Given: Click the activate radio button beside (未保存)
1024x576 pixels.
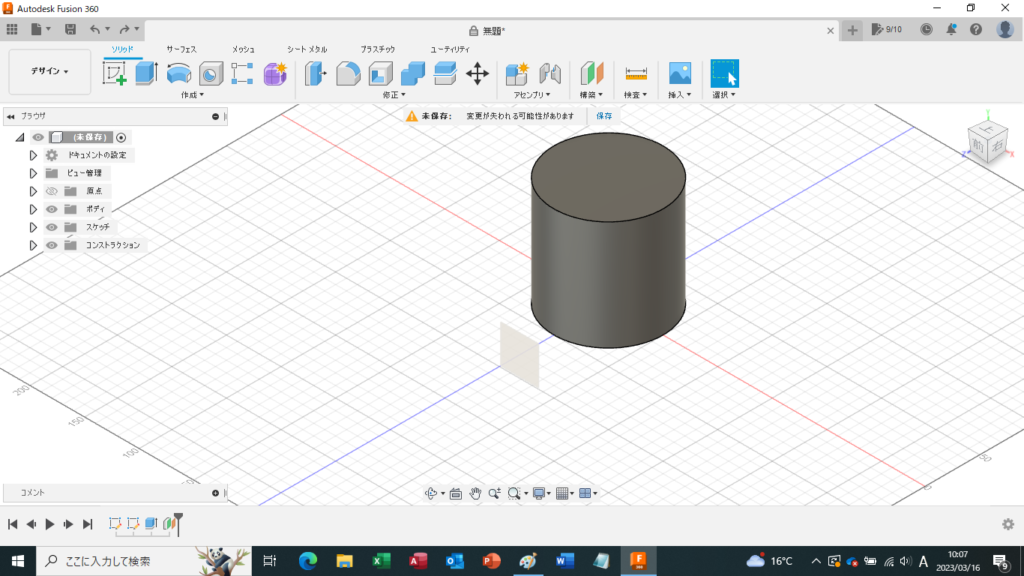Looking at the screenshot, I should click(121, 137).
